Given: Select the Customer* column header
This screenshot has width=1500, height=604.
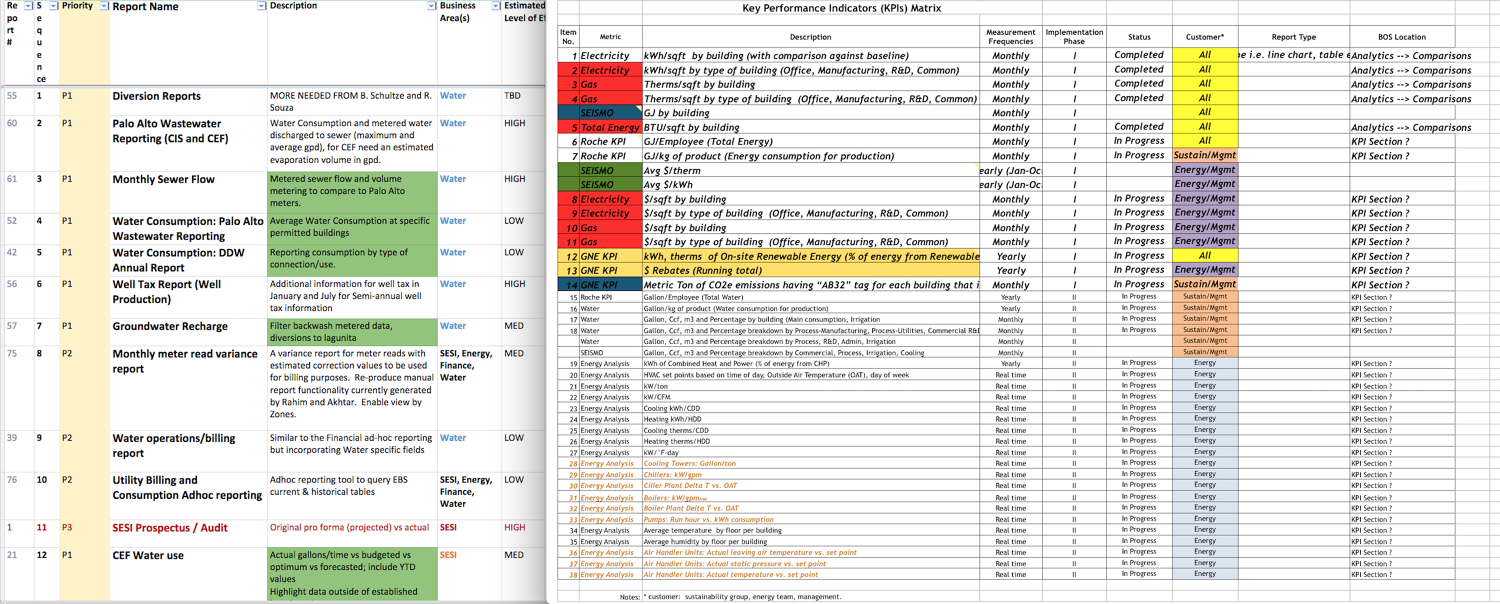Looking at the screenshot, I should (x=1204, y=38).
